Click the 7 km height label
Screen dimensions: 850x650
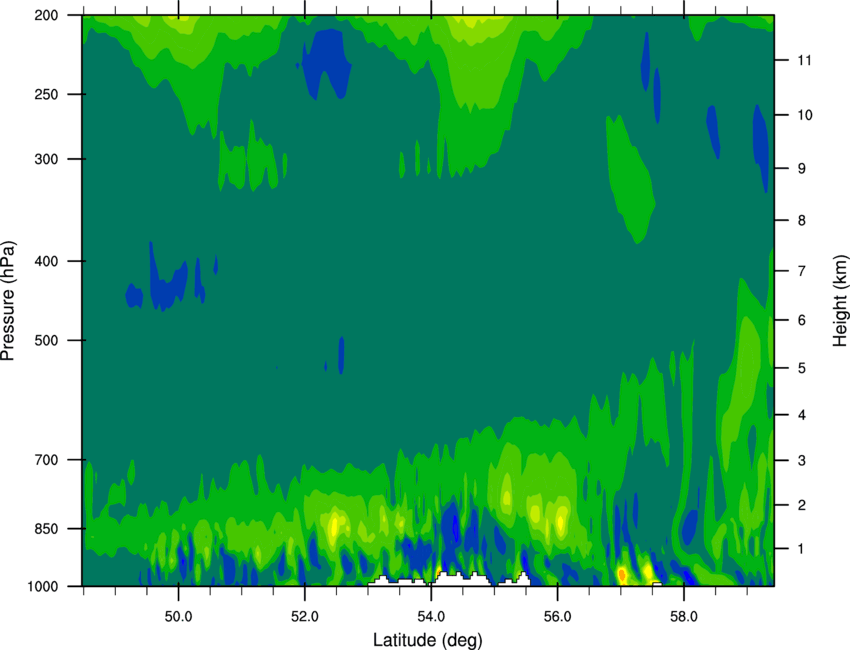point(802,271)
